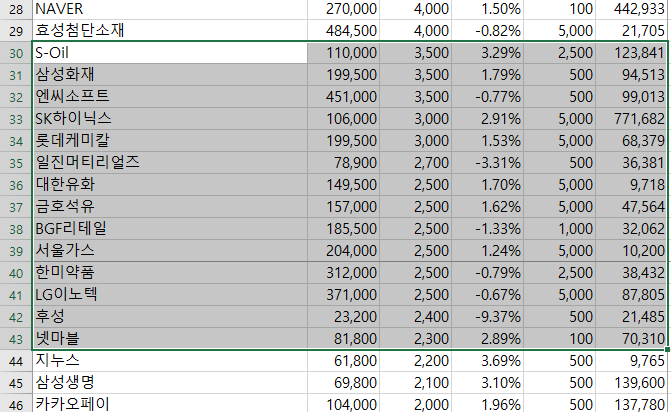Select the 대한유화 cell

click(170, 185)
